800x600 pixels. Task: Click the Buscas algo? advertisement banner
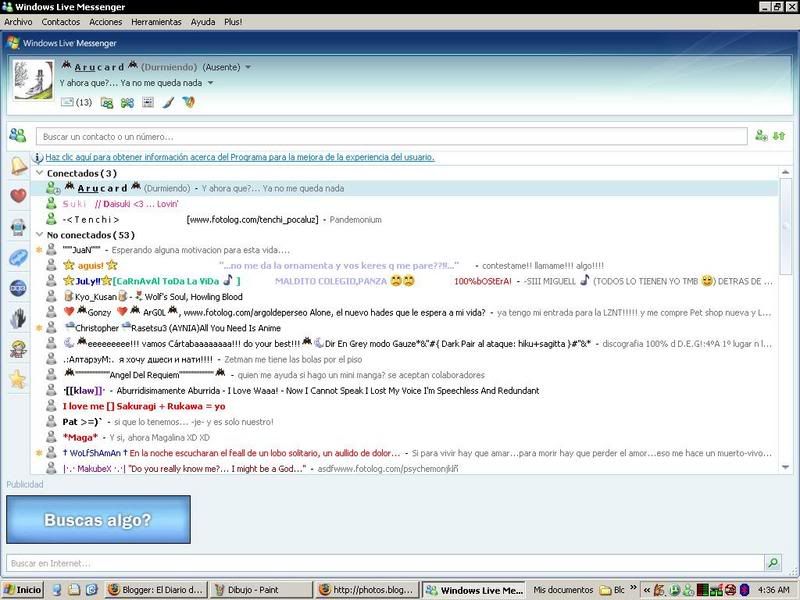point(98,519)
